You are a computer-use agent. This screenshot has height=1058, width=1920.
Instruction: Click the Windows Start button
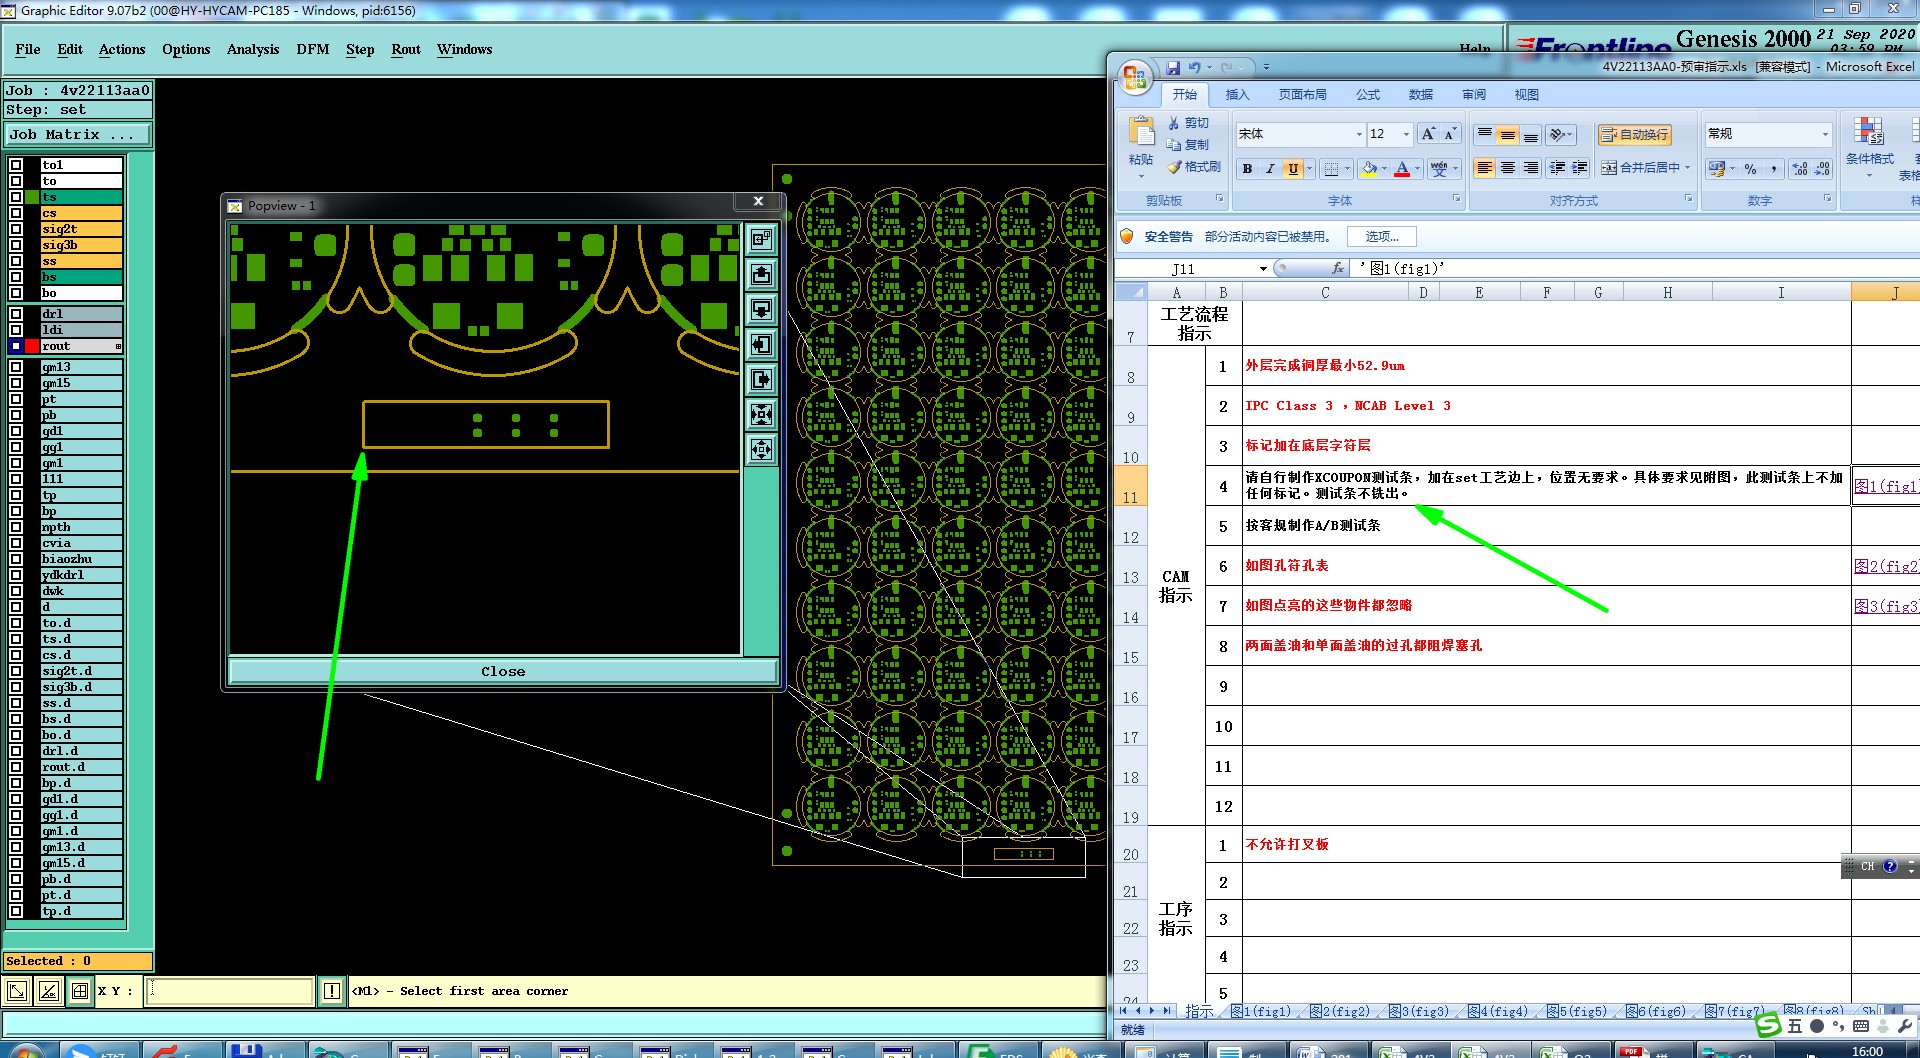click(27, 1050)
